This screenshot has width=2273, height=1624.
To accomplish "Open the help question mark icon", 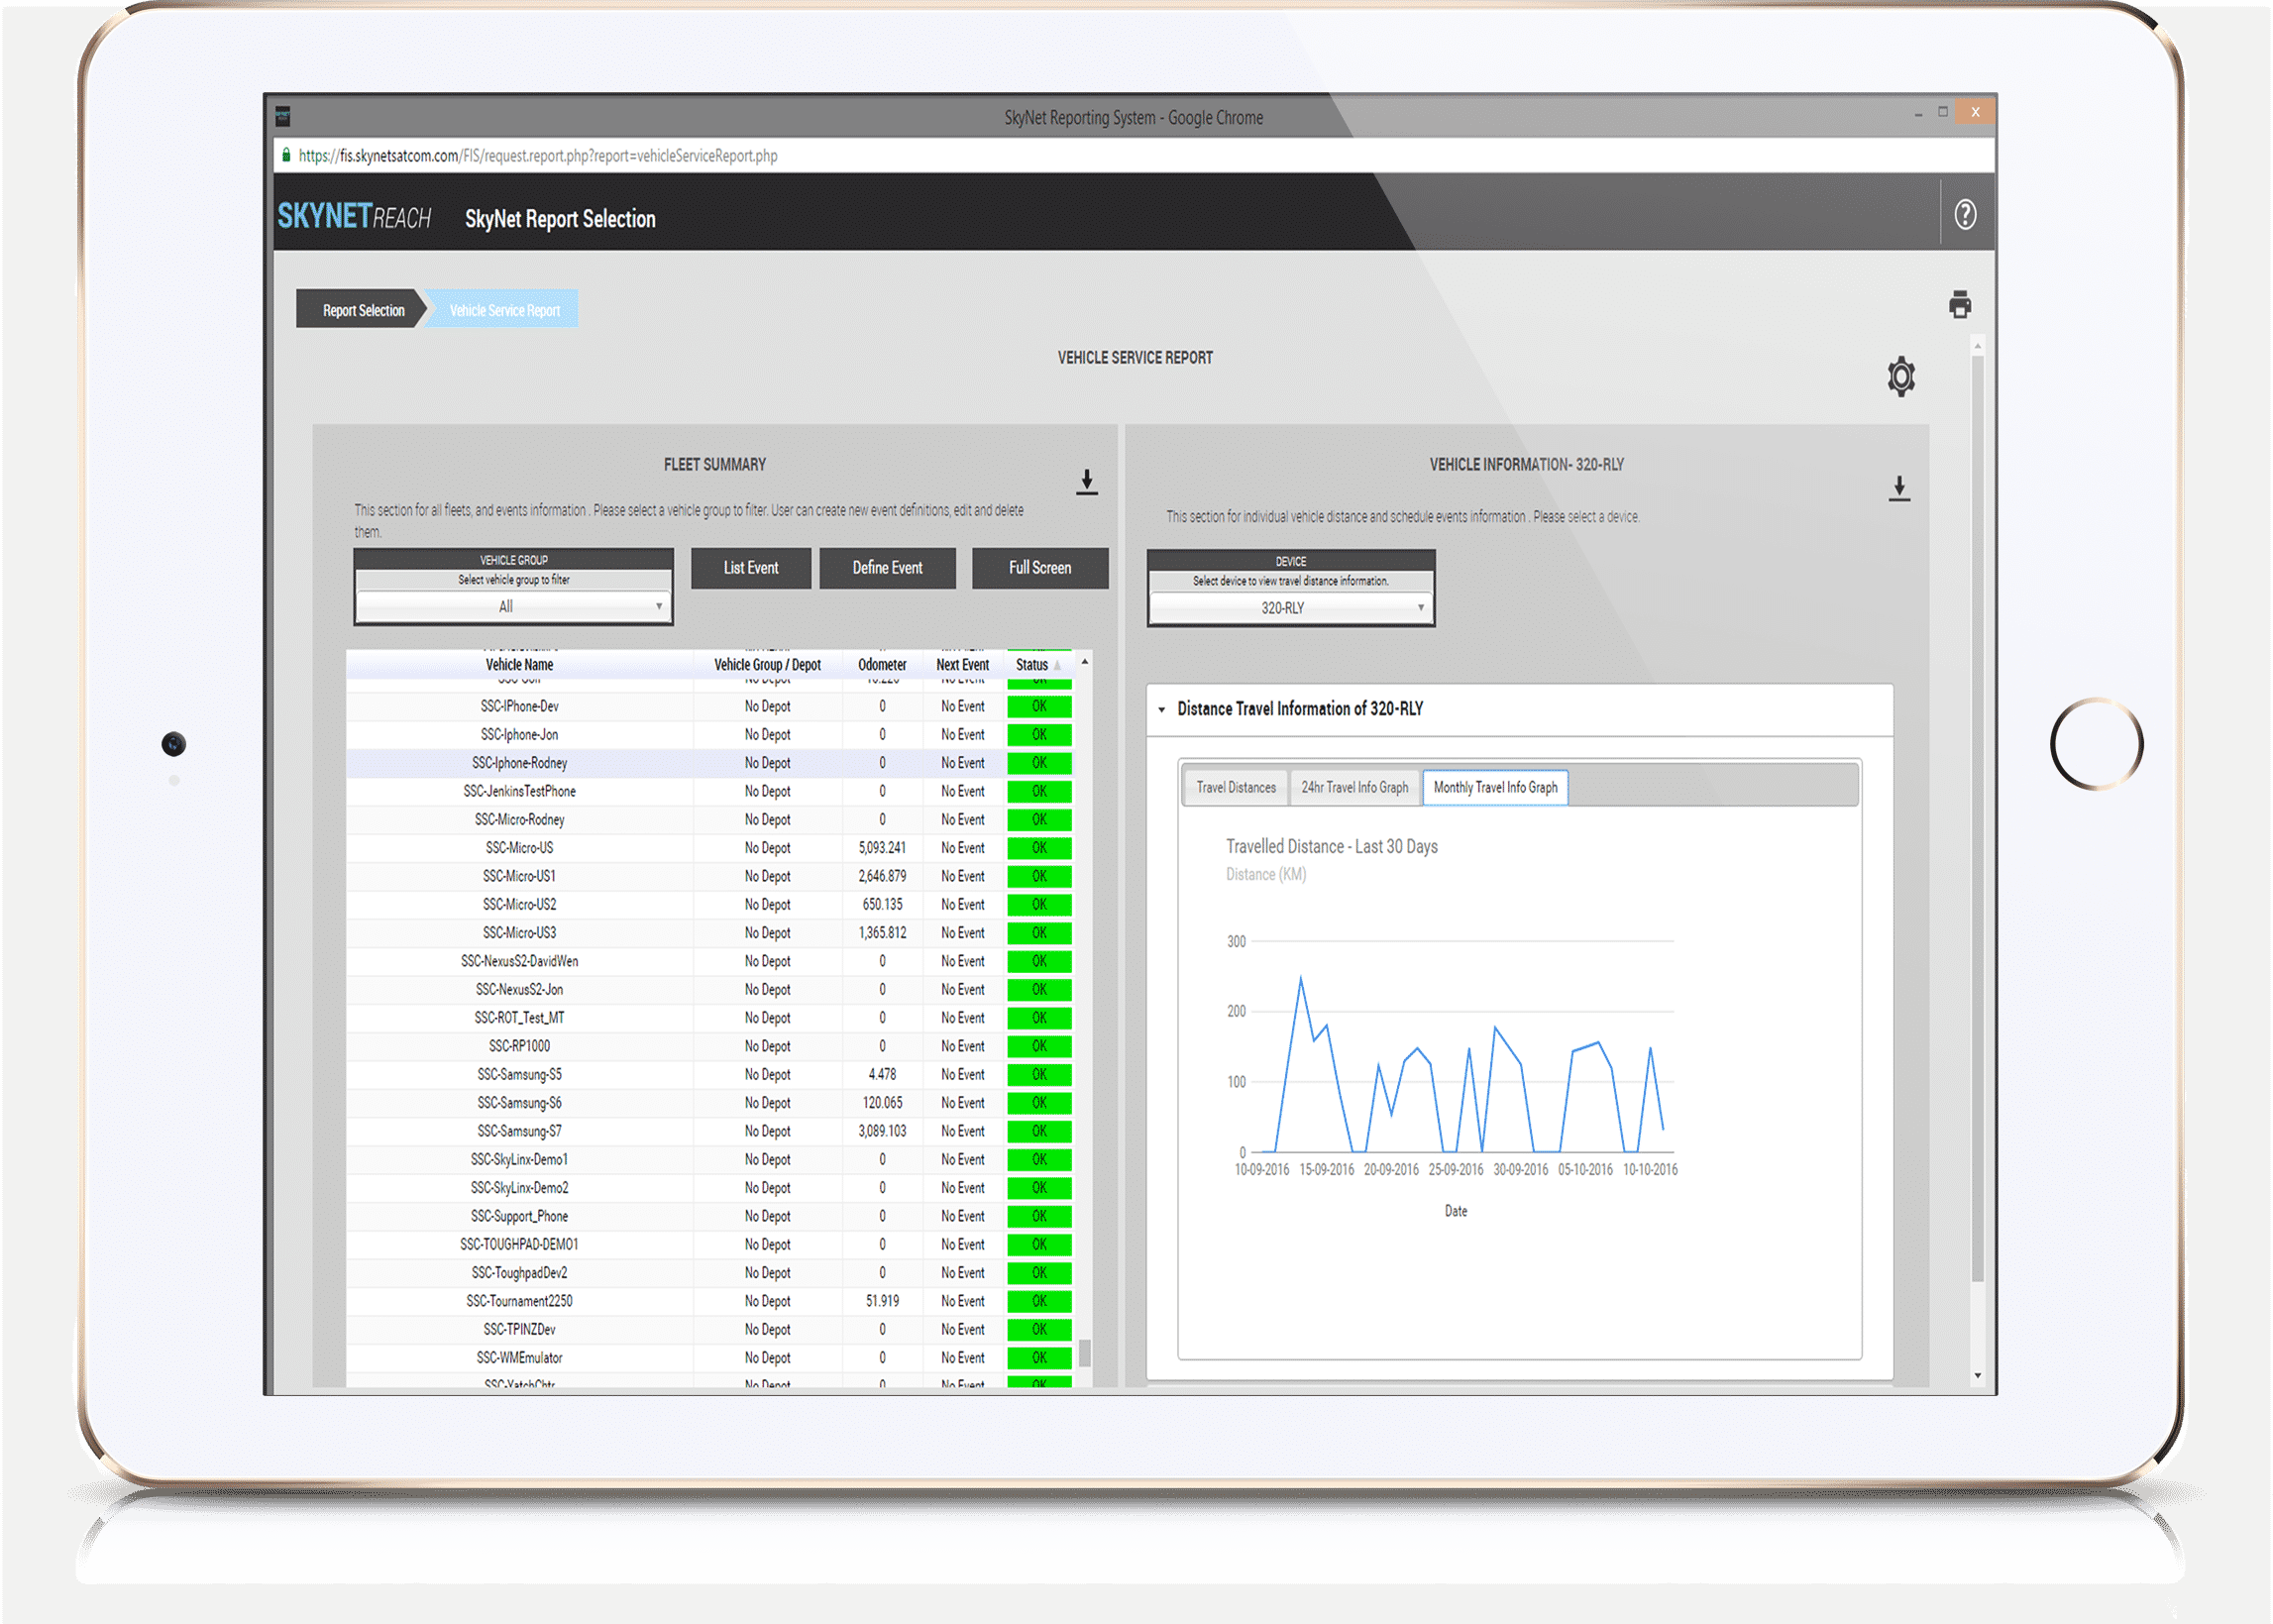I will tap(1964, 214).
